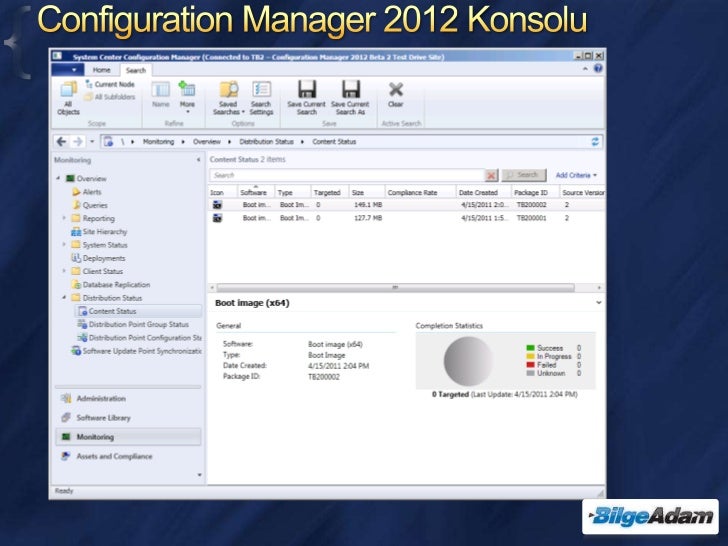Select the All Objects scope icon
The image size is (728, 546).
[x=68, y=98]
